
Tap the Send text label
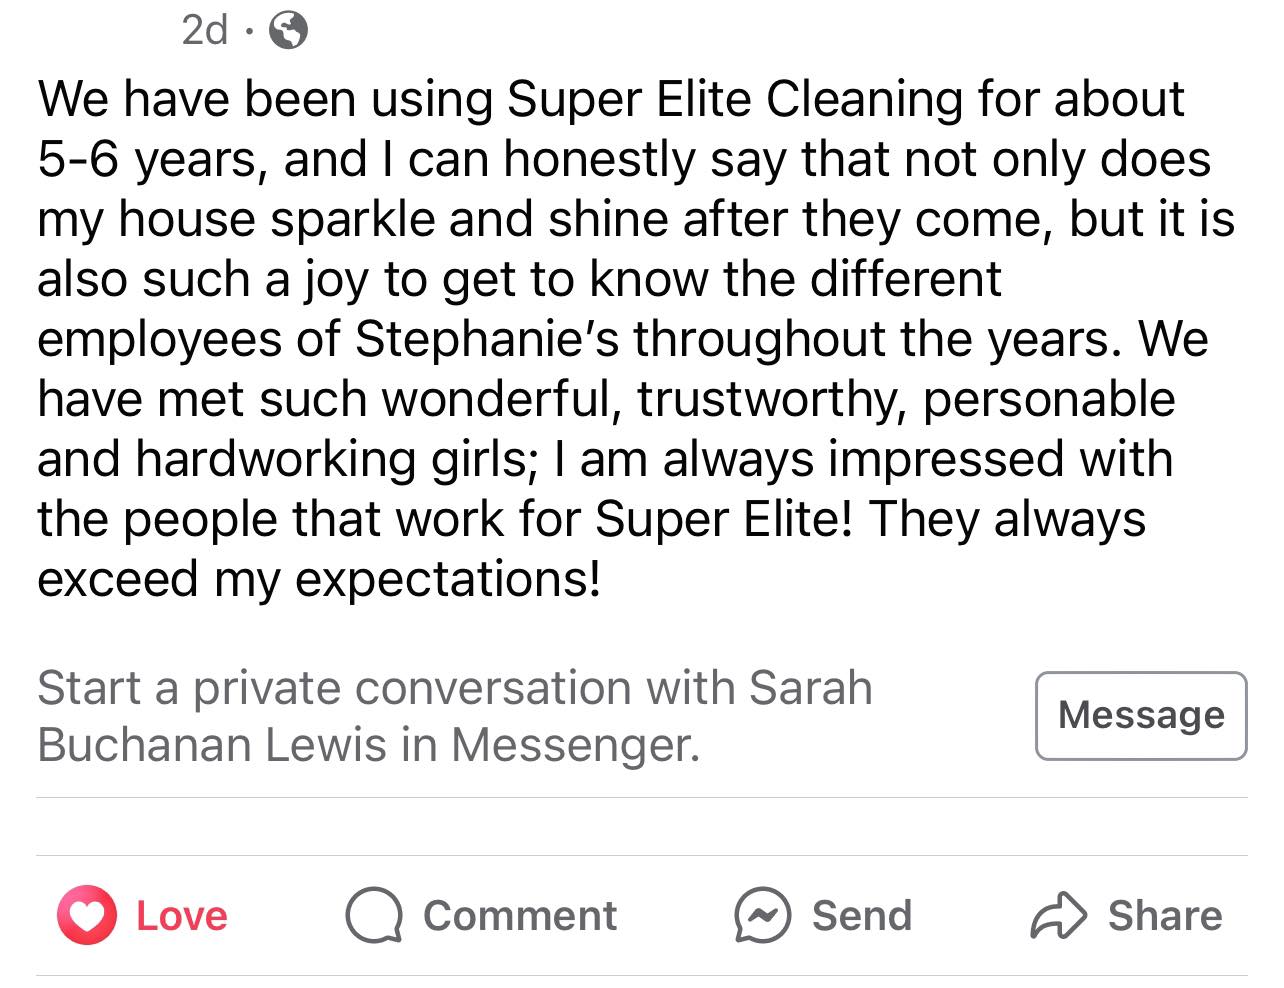(x=861, y=916)
